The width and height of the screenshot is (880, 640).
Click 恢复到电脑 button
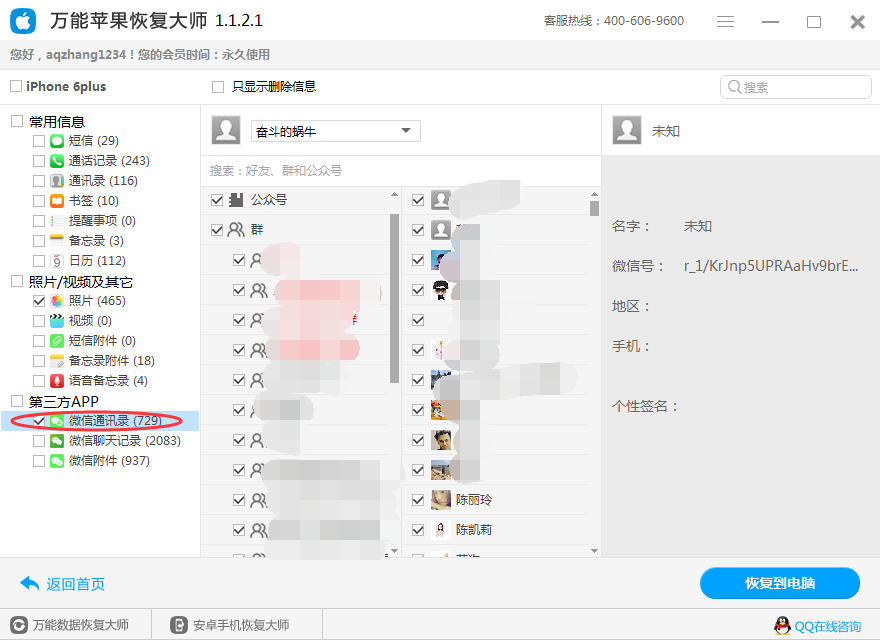(x=780, y=583)
